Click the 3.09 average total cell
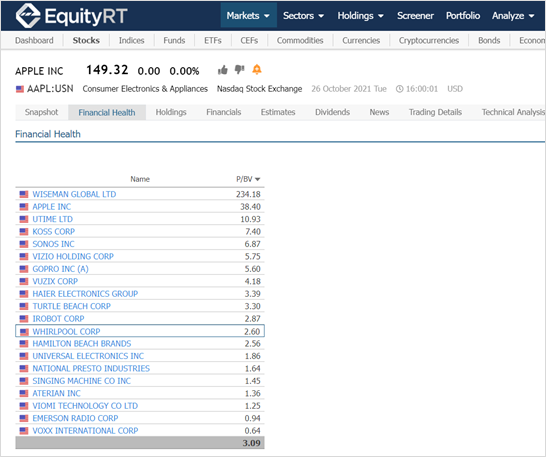The width and height of the screenshot is (546, 457). point(251,443)
